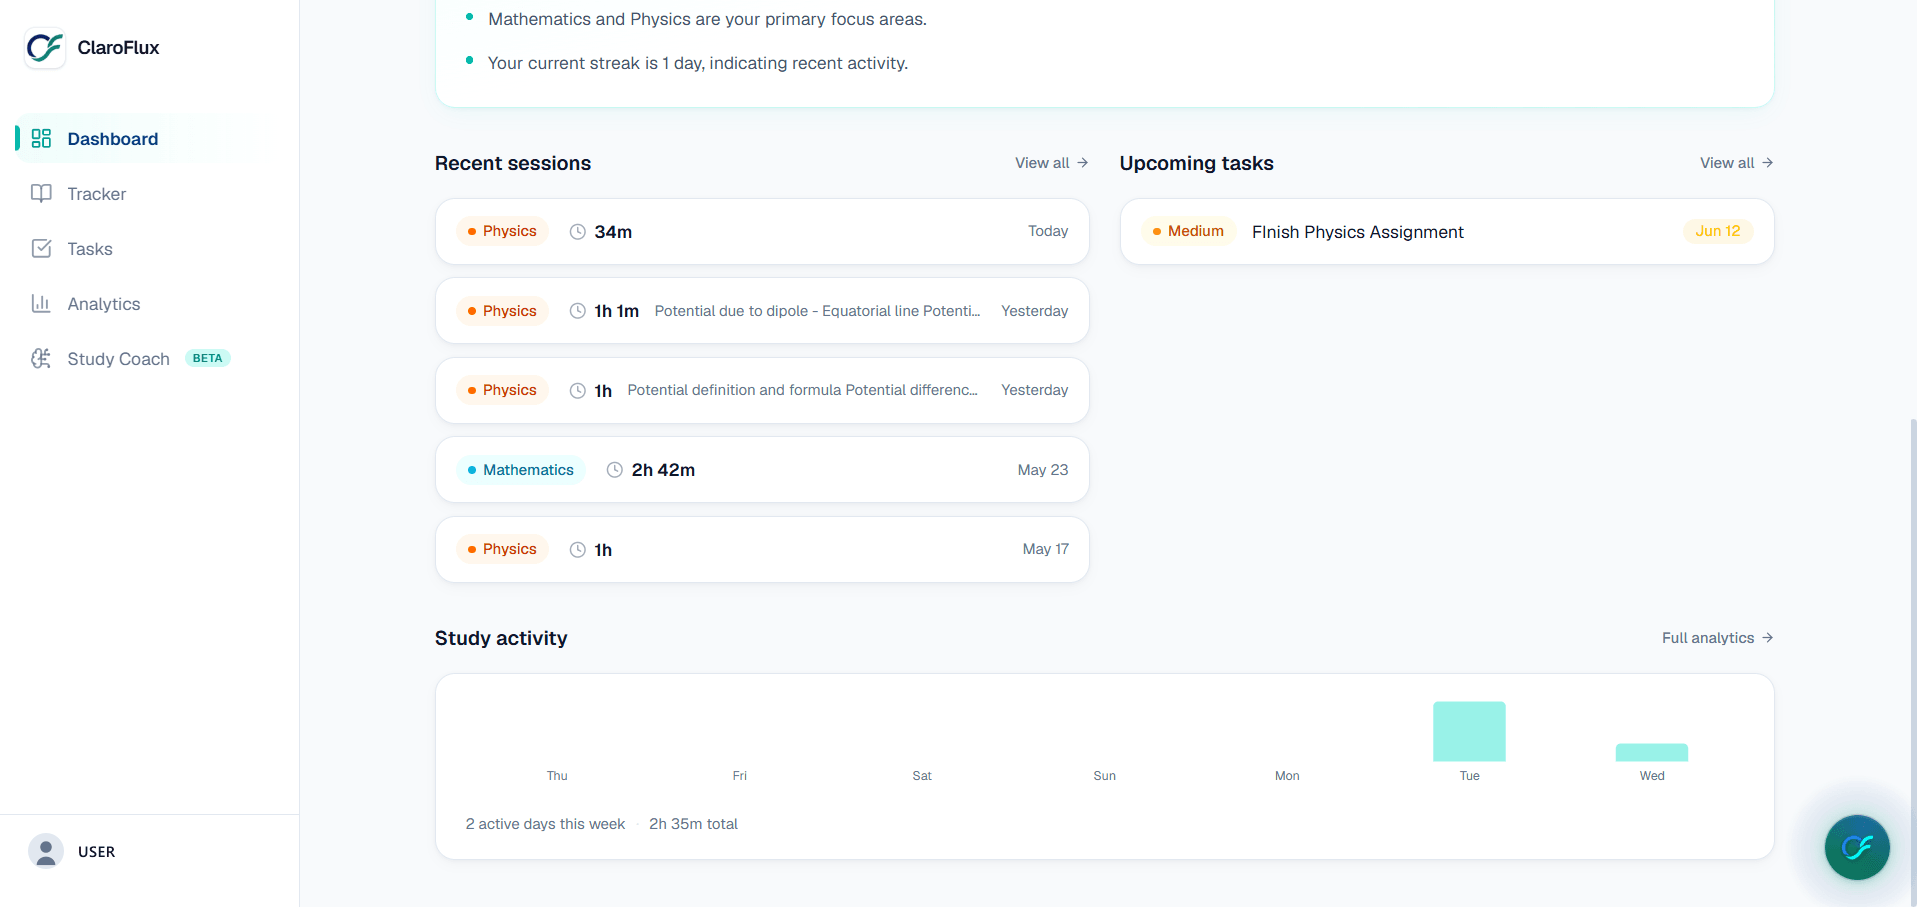
Task: Click the Recent sessions heading
Action: pyautogui.click(x=513, y=163)
